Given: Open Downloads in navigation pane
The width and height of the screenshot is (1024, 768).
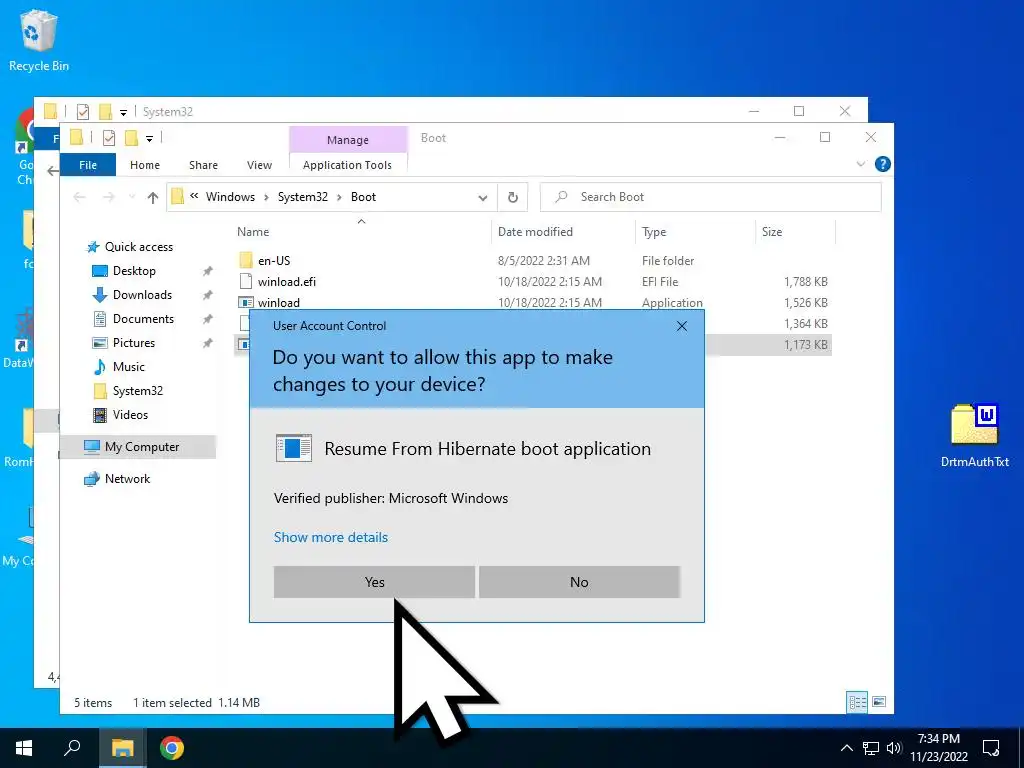Looking at the screenshot, I should click(x=142, y=295).
